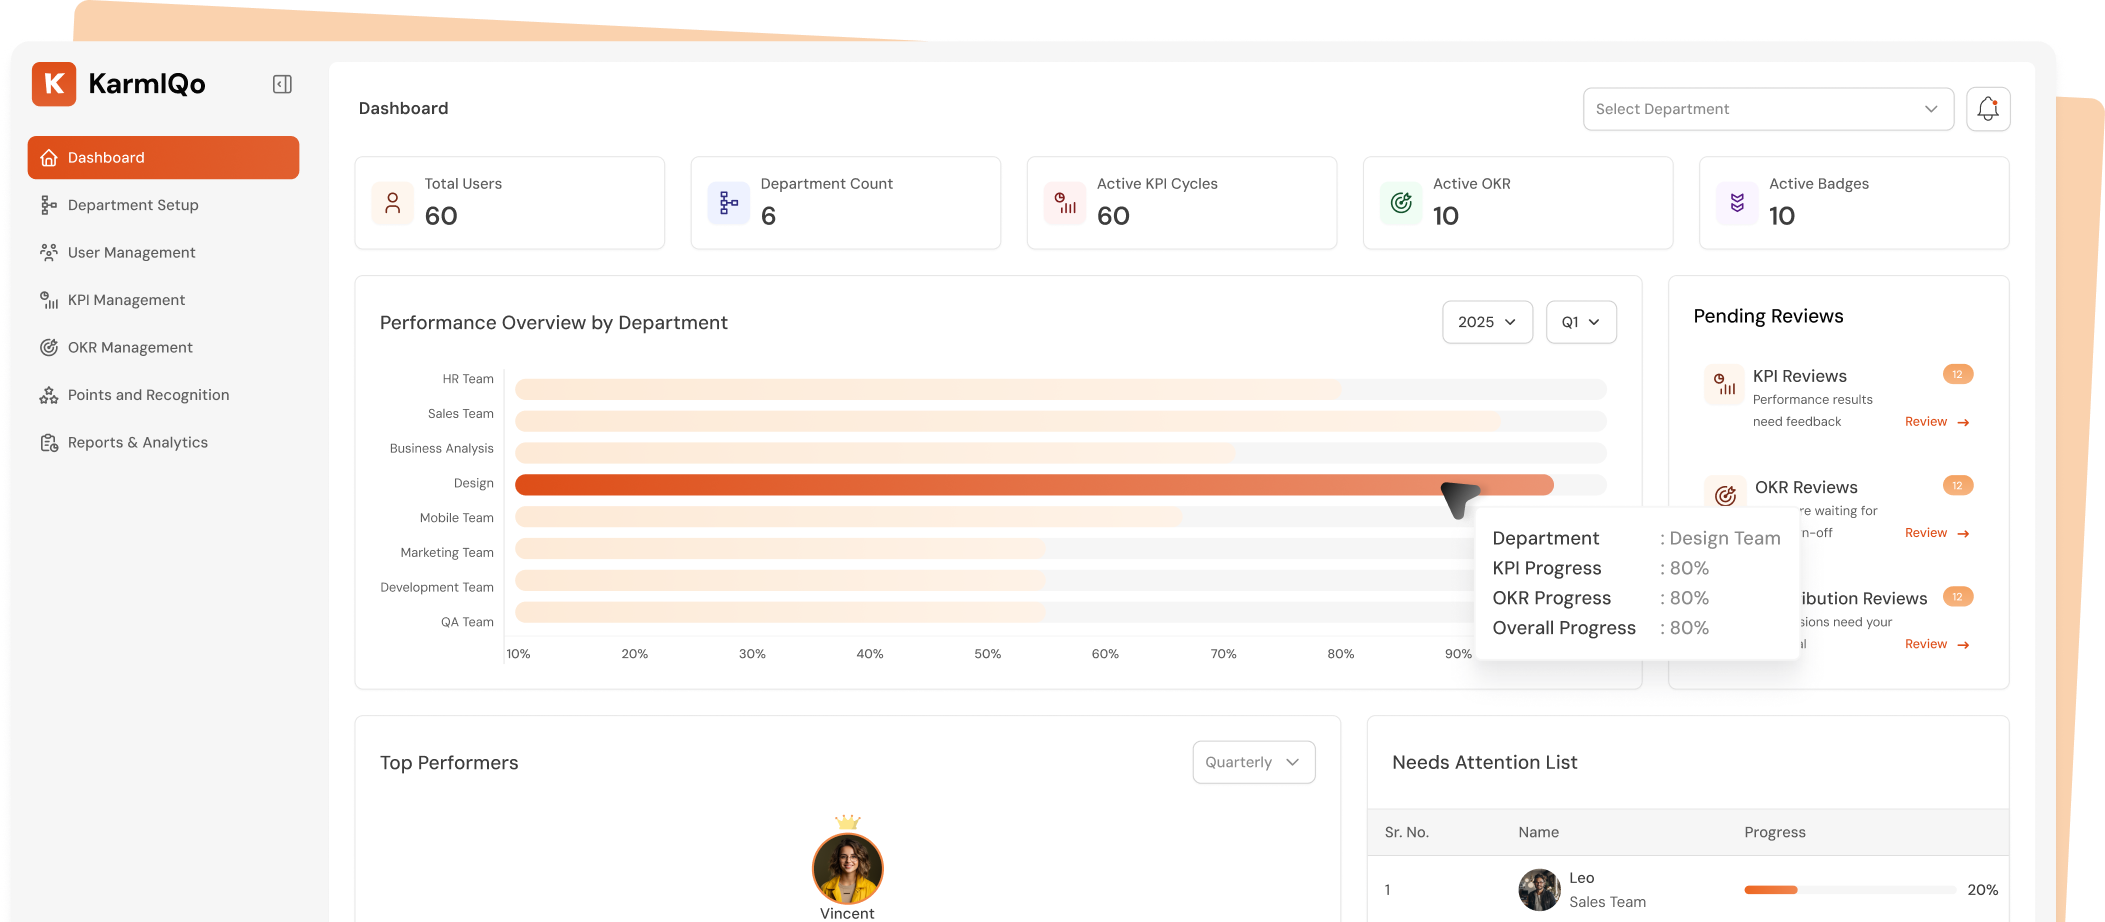Go to Dashboard in the sidebar
The width and height of the screenshot is (2105, 922).
tap(163, 158)
